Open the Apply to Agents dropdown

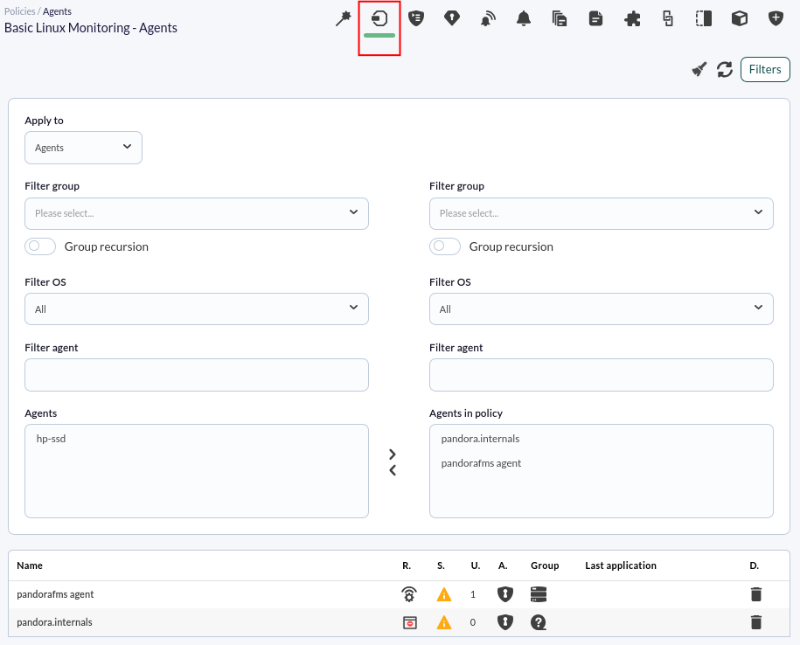pos(83,147)
